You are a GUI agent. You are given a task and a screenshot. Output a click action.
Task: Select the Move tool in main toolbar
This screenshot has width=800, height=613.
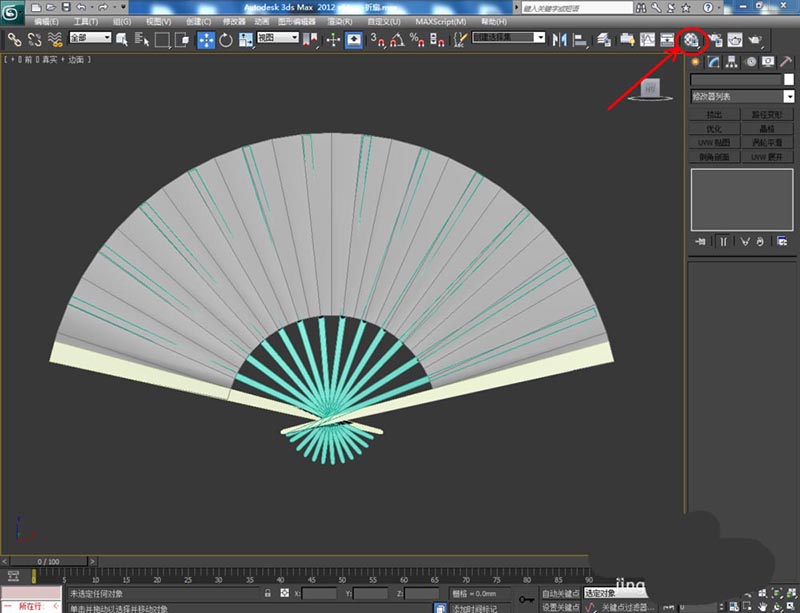(206, 40)
